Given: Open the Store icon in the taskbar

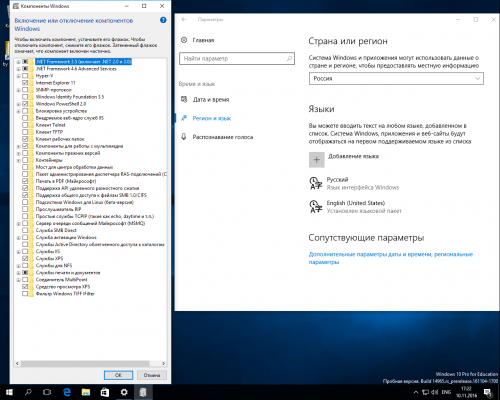Looking at the screenshot, I should (105, 392).
